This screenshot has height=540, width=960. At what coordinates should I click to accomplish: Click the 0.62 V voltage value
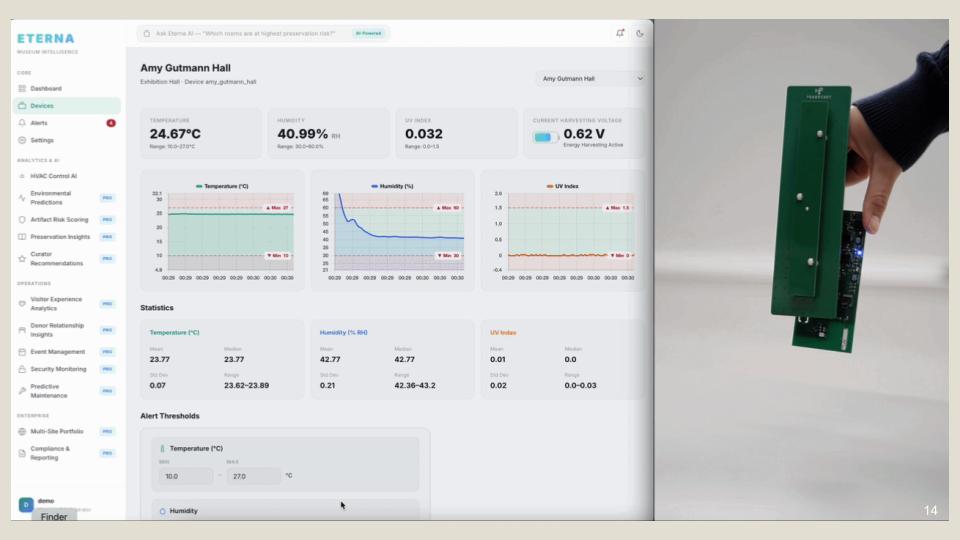(x=584, y=133)
